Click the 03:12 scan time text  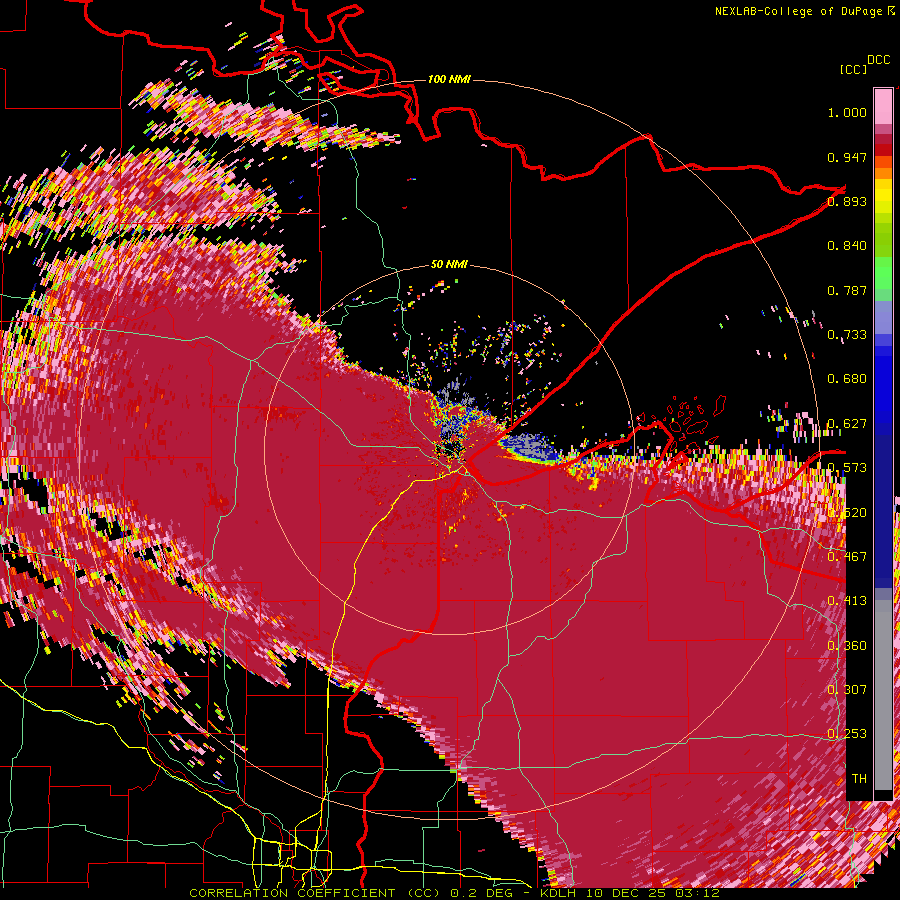(x=699, y=893)
